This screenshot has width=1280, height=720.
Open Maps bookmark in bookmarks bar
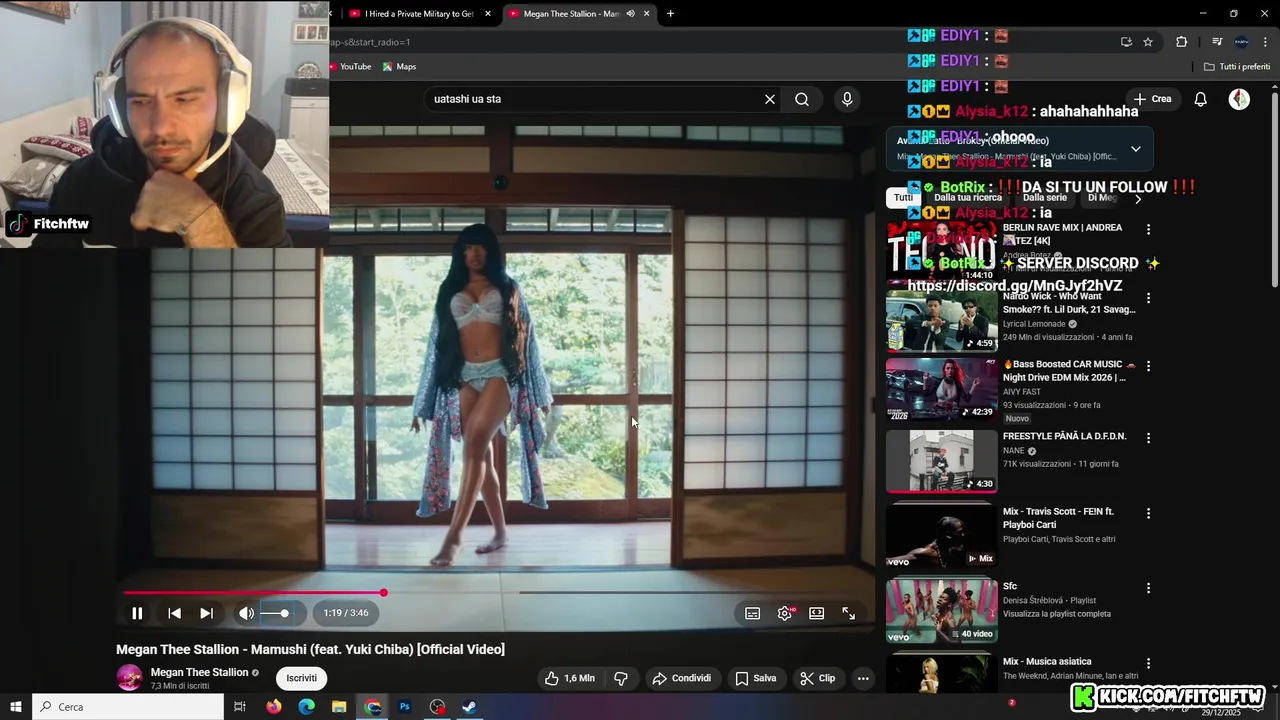tap(399, 67)
